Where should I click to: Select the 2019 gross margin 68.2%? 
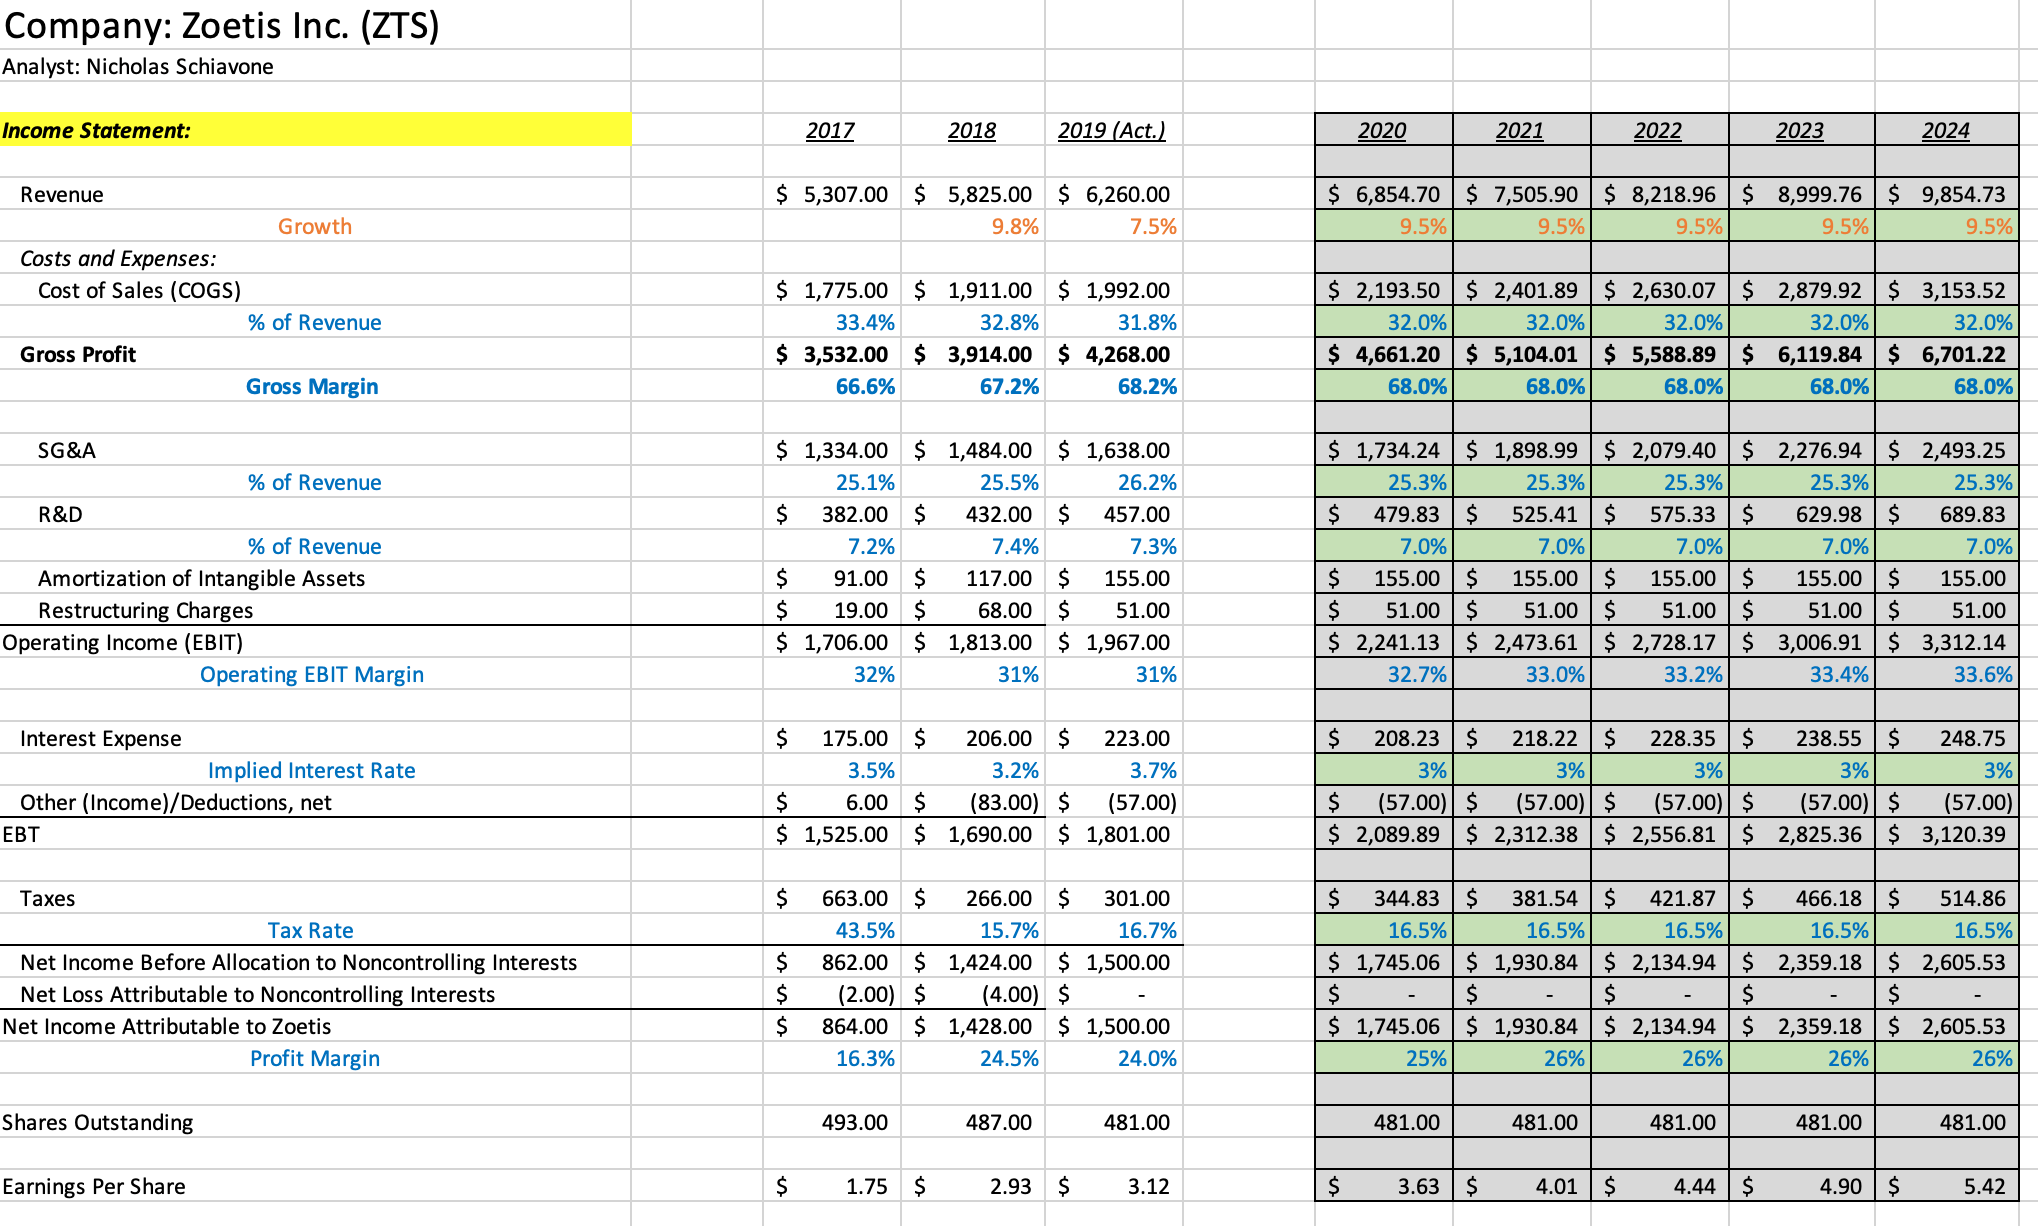click(1147, 387)
